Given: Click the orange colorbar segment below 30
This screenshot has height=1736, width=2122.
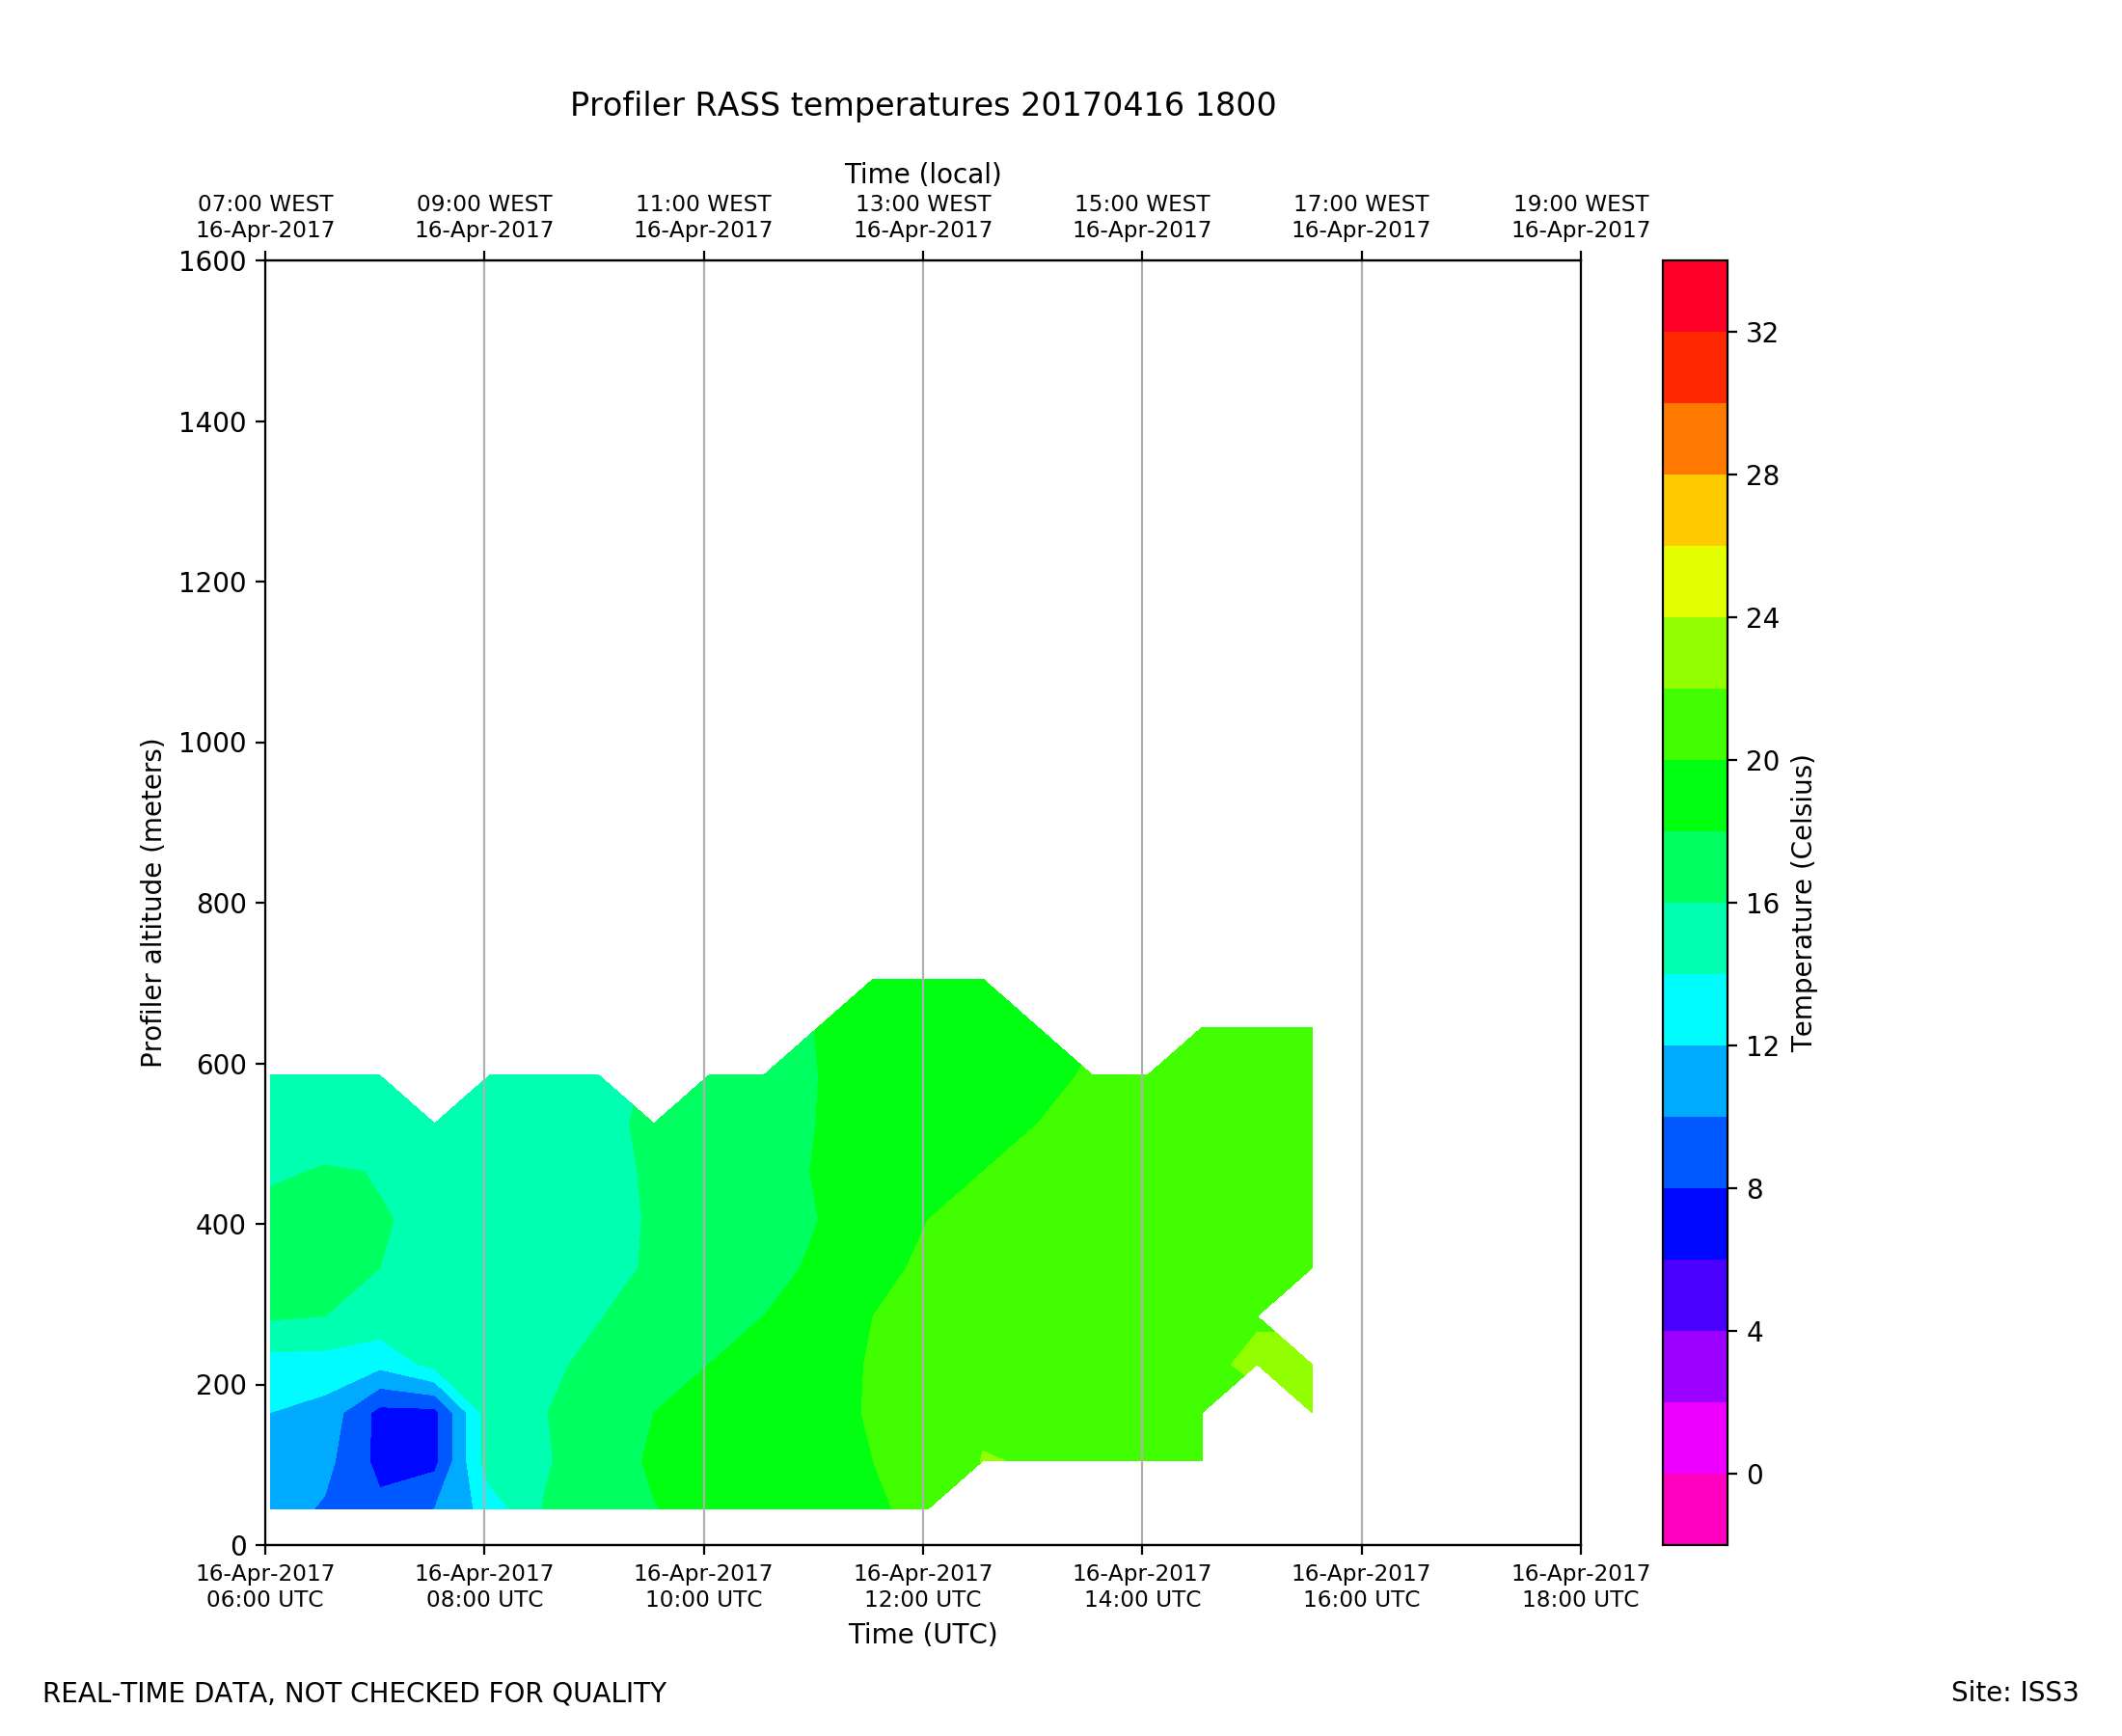Looking at the screenshot, I should coord(1694,438).
